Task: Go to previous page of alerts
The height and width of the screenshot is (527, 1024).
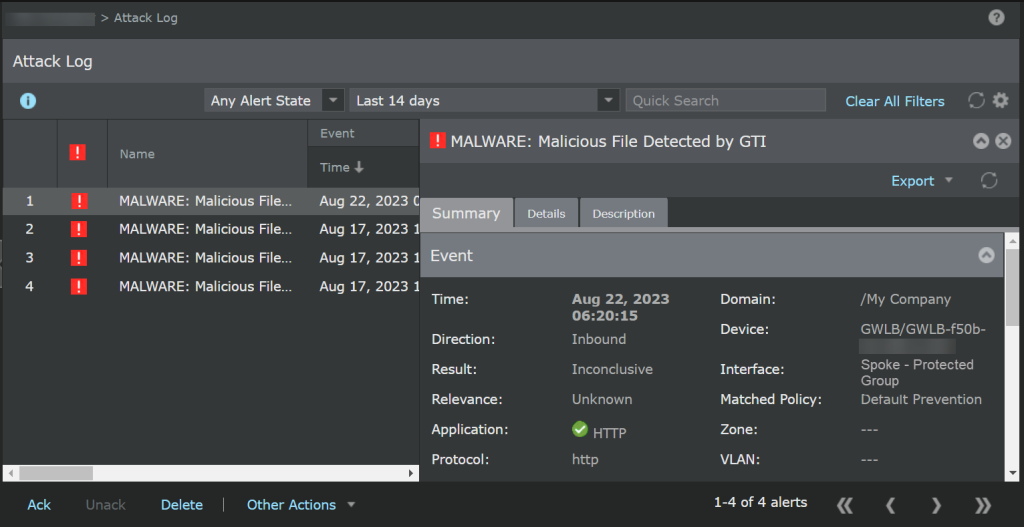Action: 889,505
